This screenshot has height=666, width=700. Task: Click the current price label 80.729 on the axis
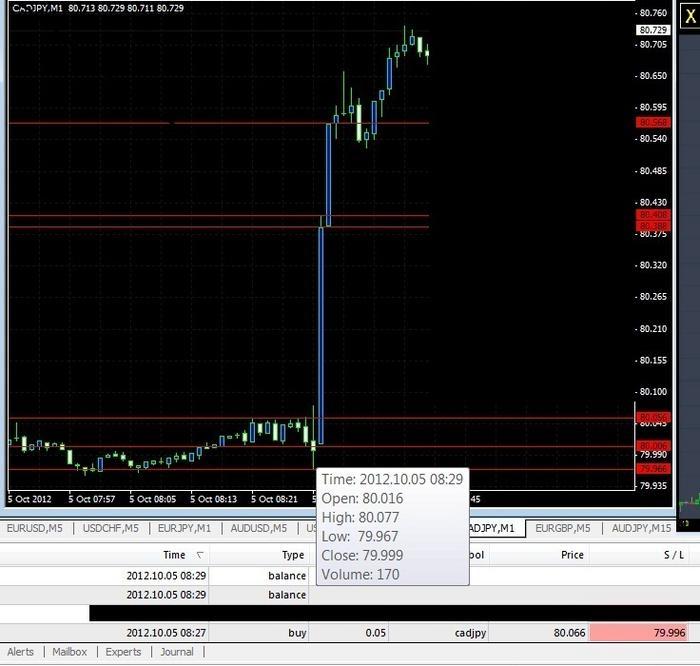[x=653, y=30]
